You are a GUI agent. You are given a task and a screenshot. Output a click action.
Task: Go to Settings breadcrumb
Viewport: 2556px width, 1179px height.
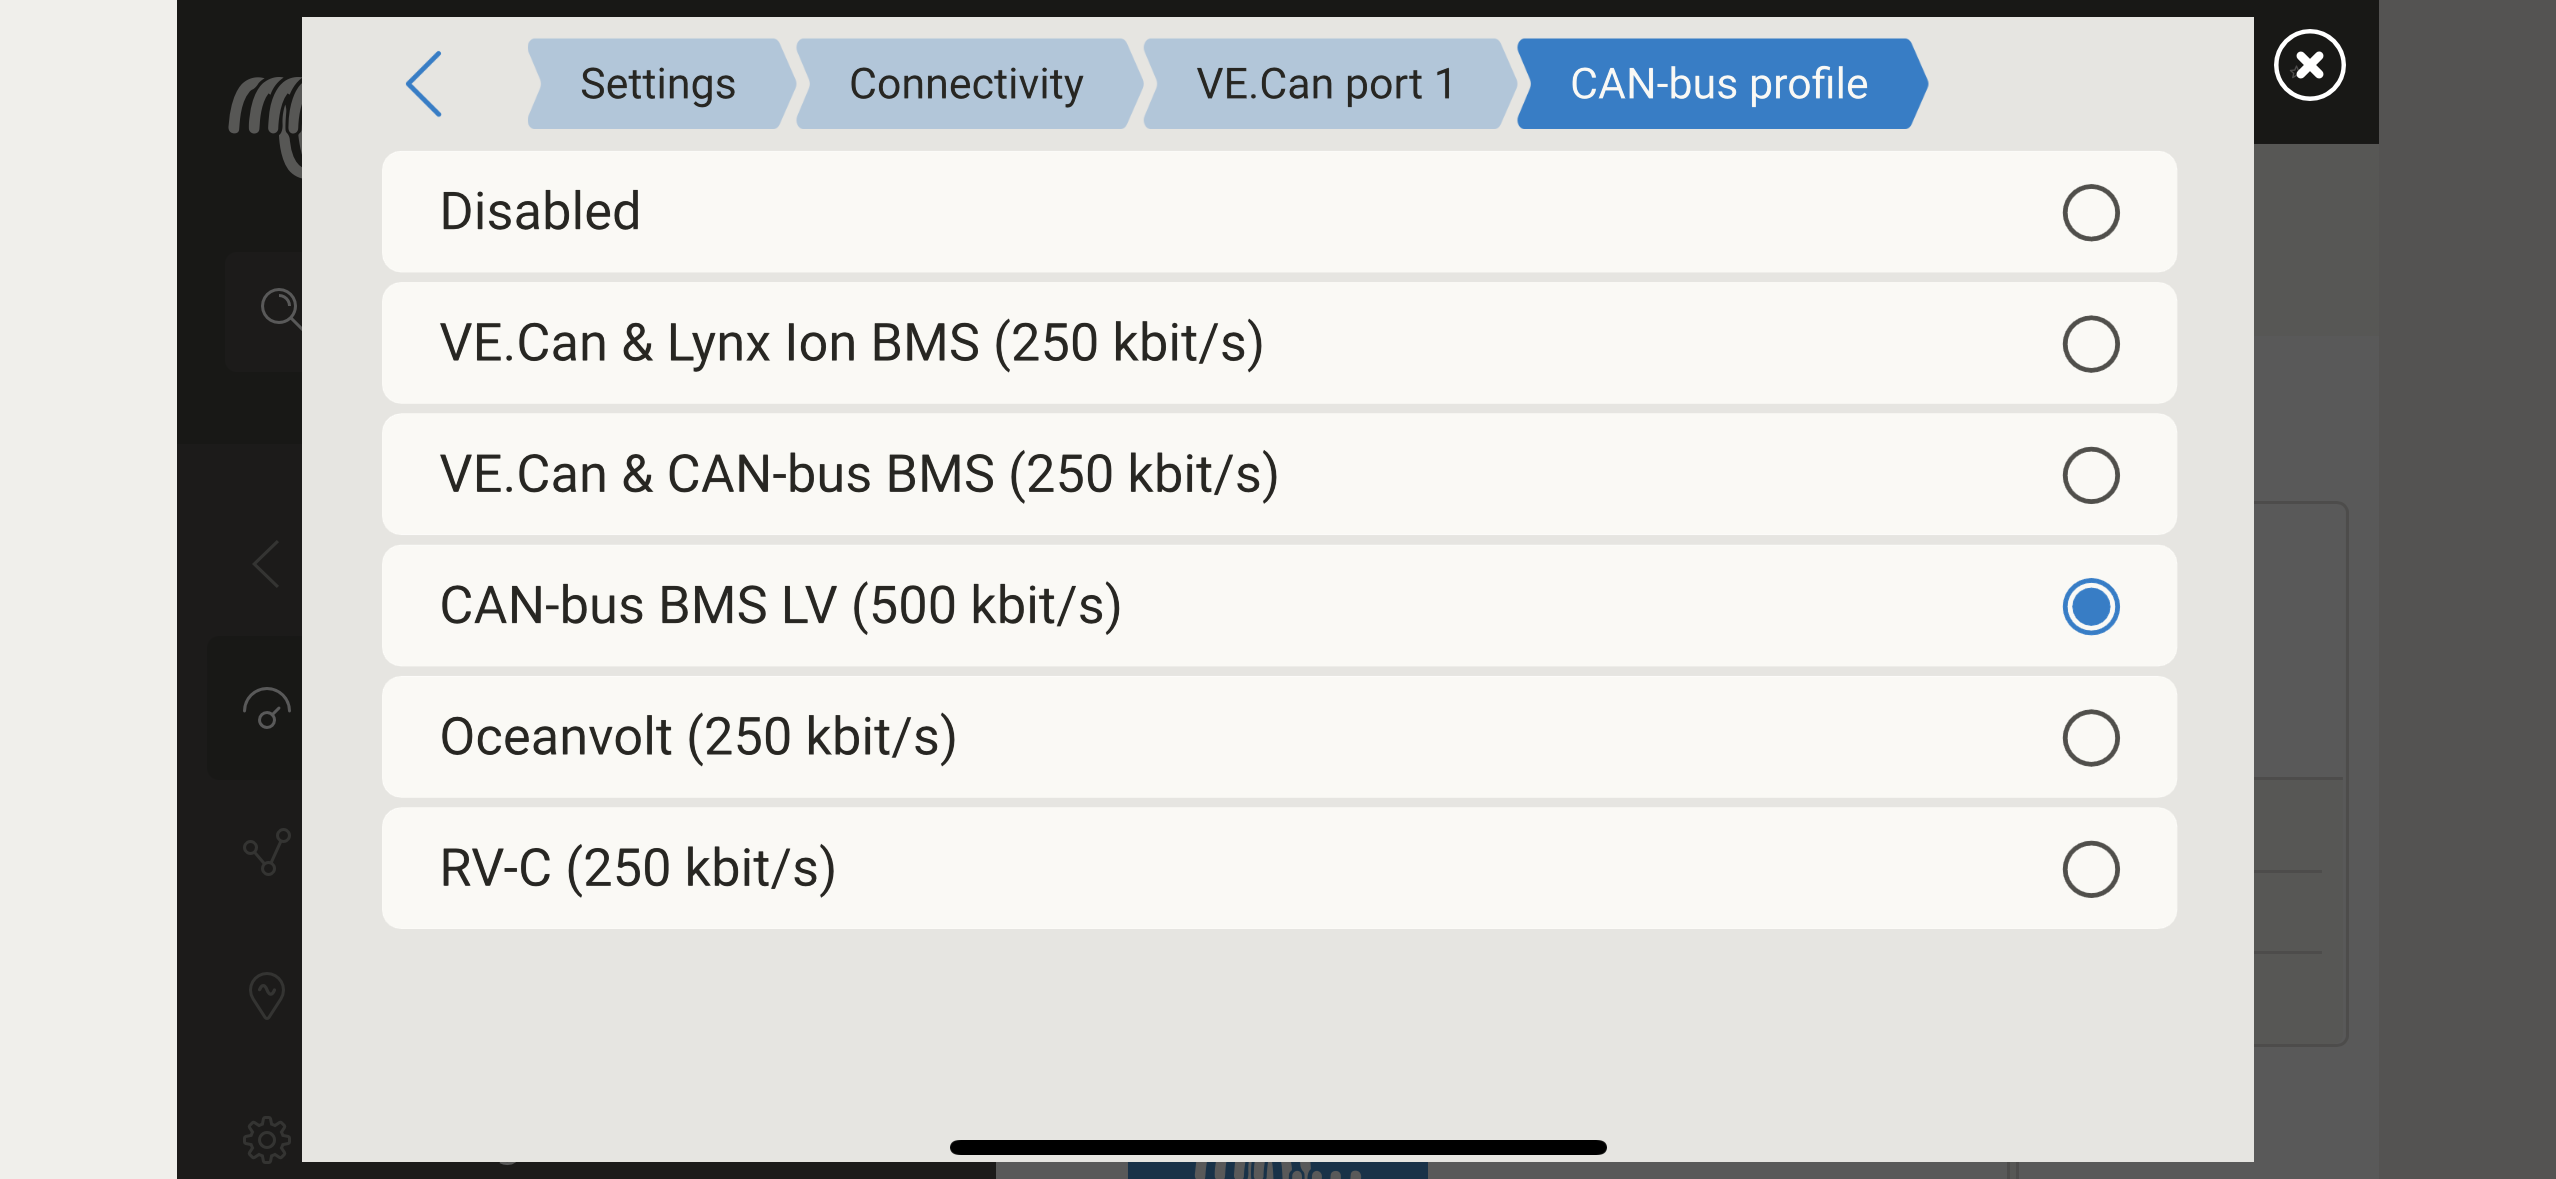click(x=658, y=84)
